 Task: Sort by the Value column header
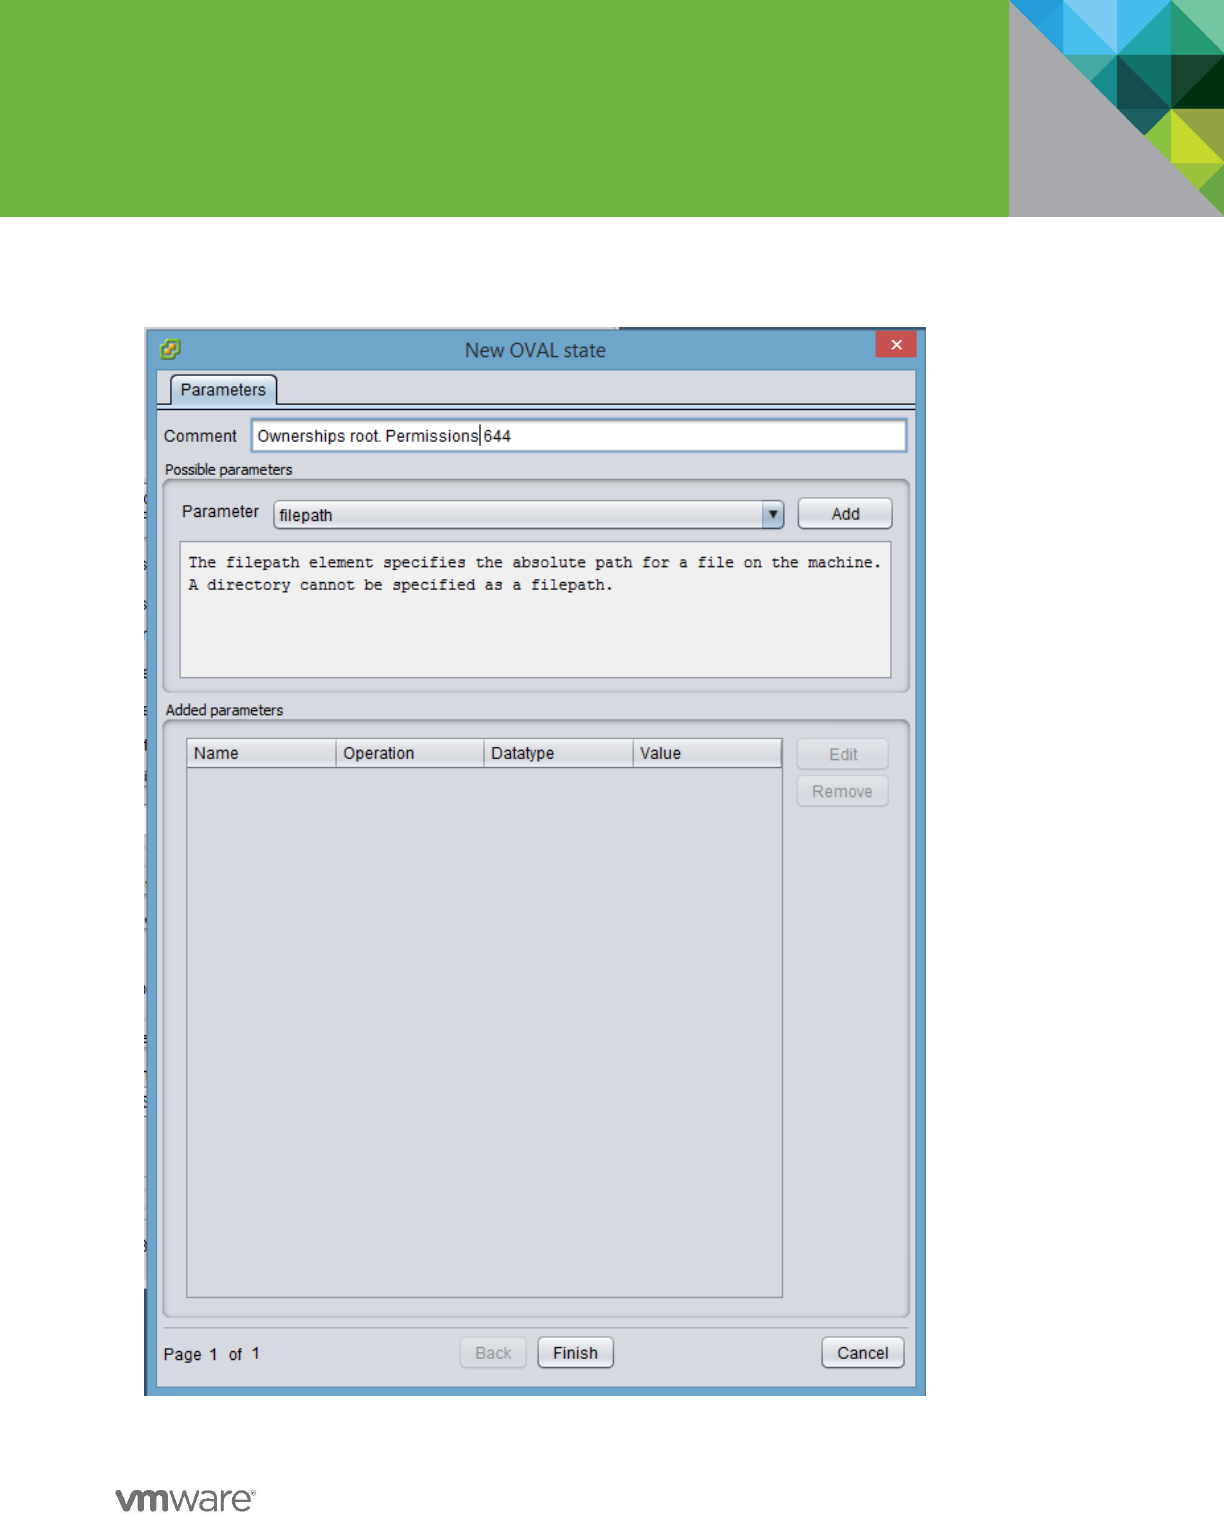[x=707, y=753]
